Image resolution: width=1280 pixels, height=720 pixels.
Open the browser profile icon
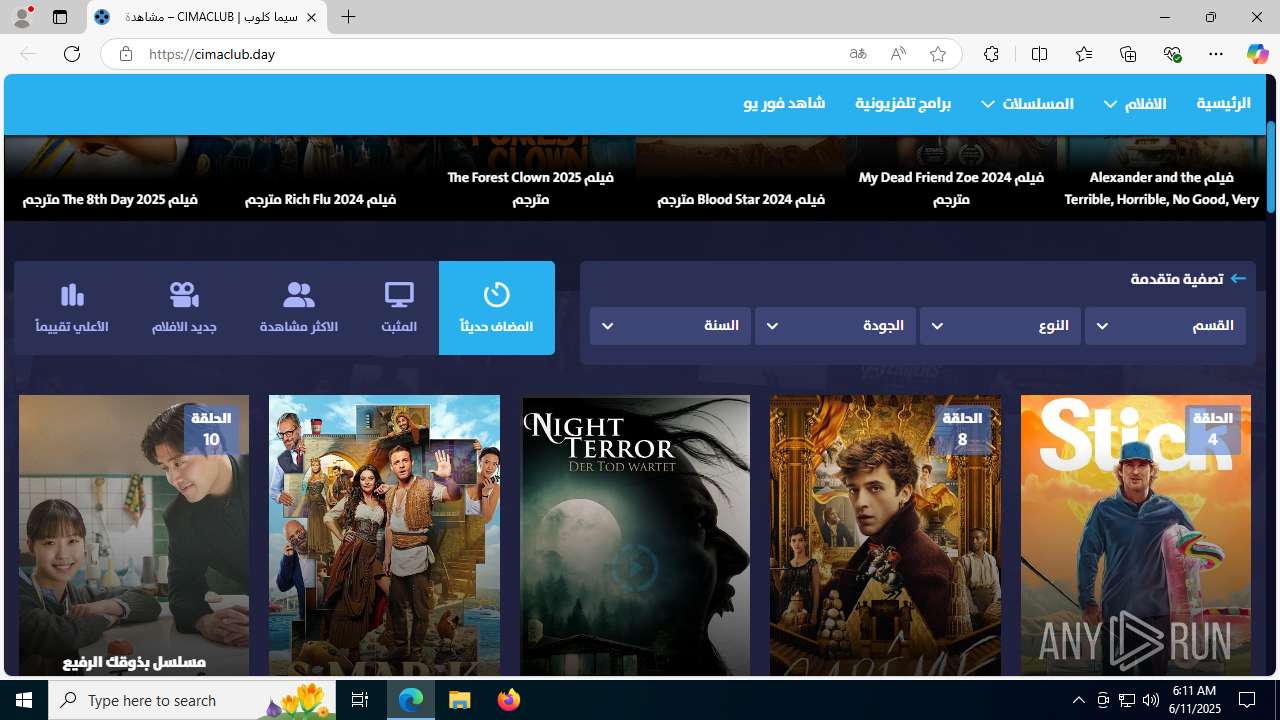pyautogui.click(x=22, y=17)
